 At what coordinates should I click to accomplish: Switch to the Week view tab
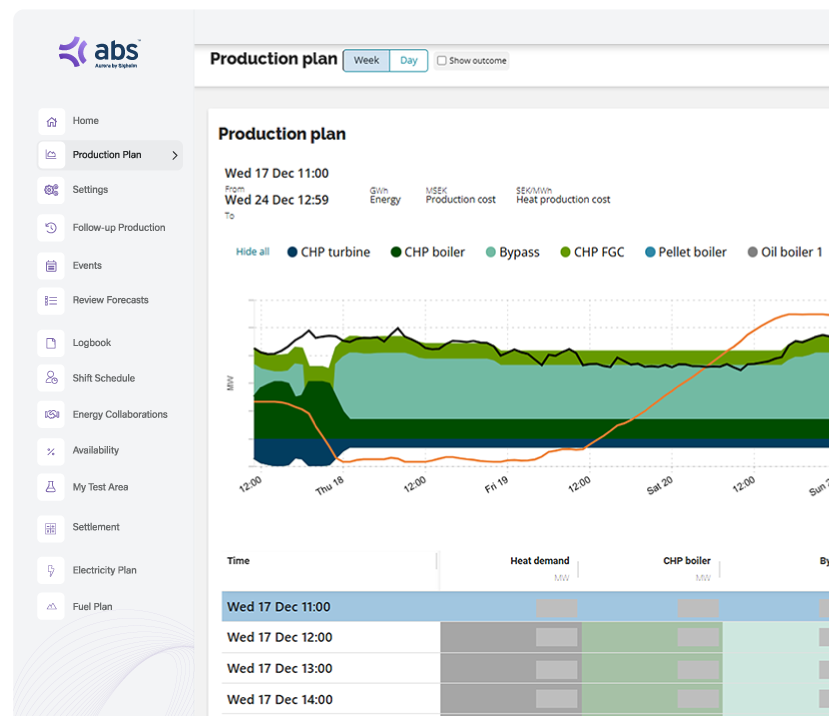(366, 61)
